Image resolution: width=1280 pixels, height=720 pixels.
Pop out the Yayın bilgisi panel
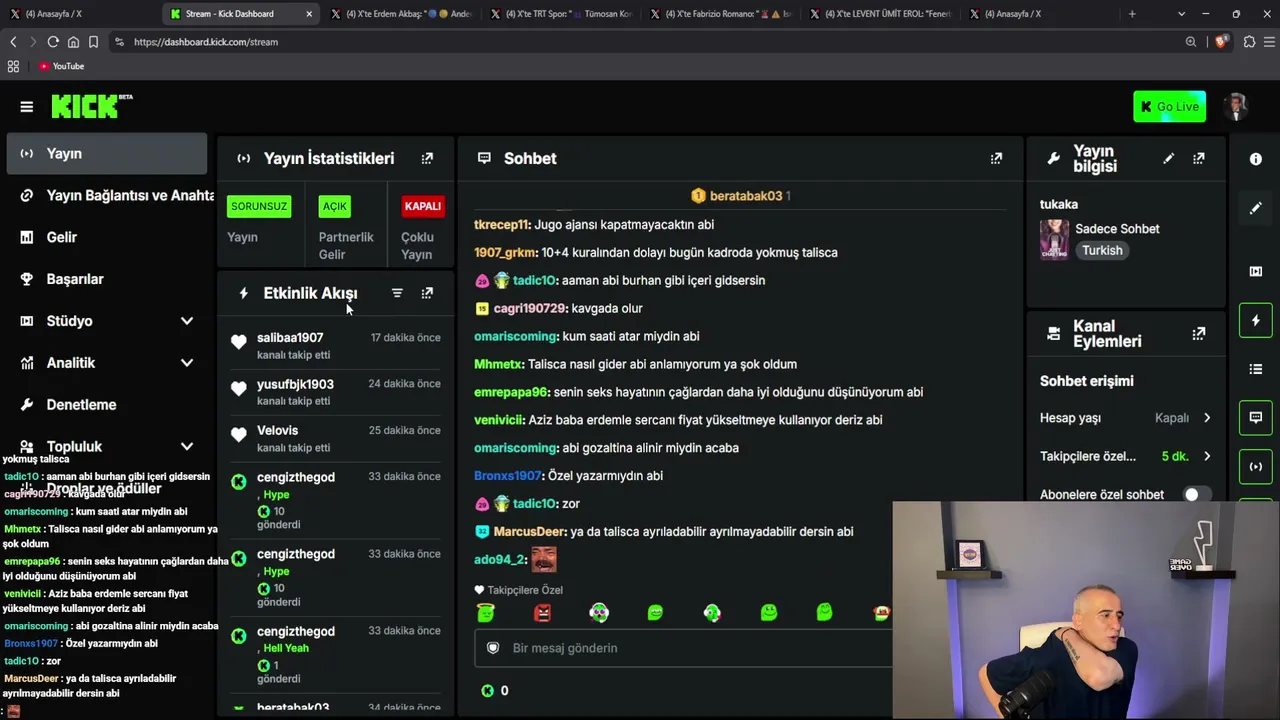pos(1198,158)
